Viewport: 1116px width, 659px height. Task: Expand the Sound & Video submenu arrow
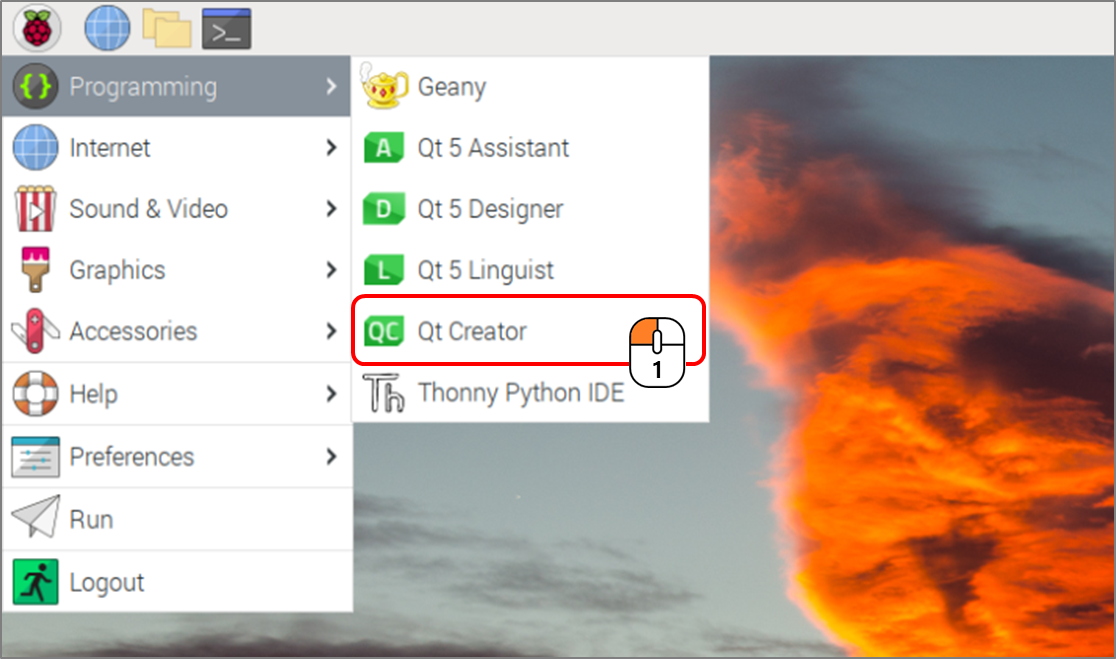click(x=331, y=209)
